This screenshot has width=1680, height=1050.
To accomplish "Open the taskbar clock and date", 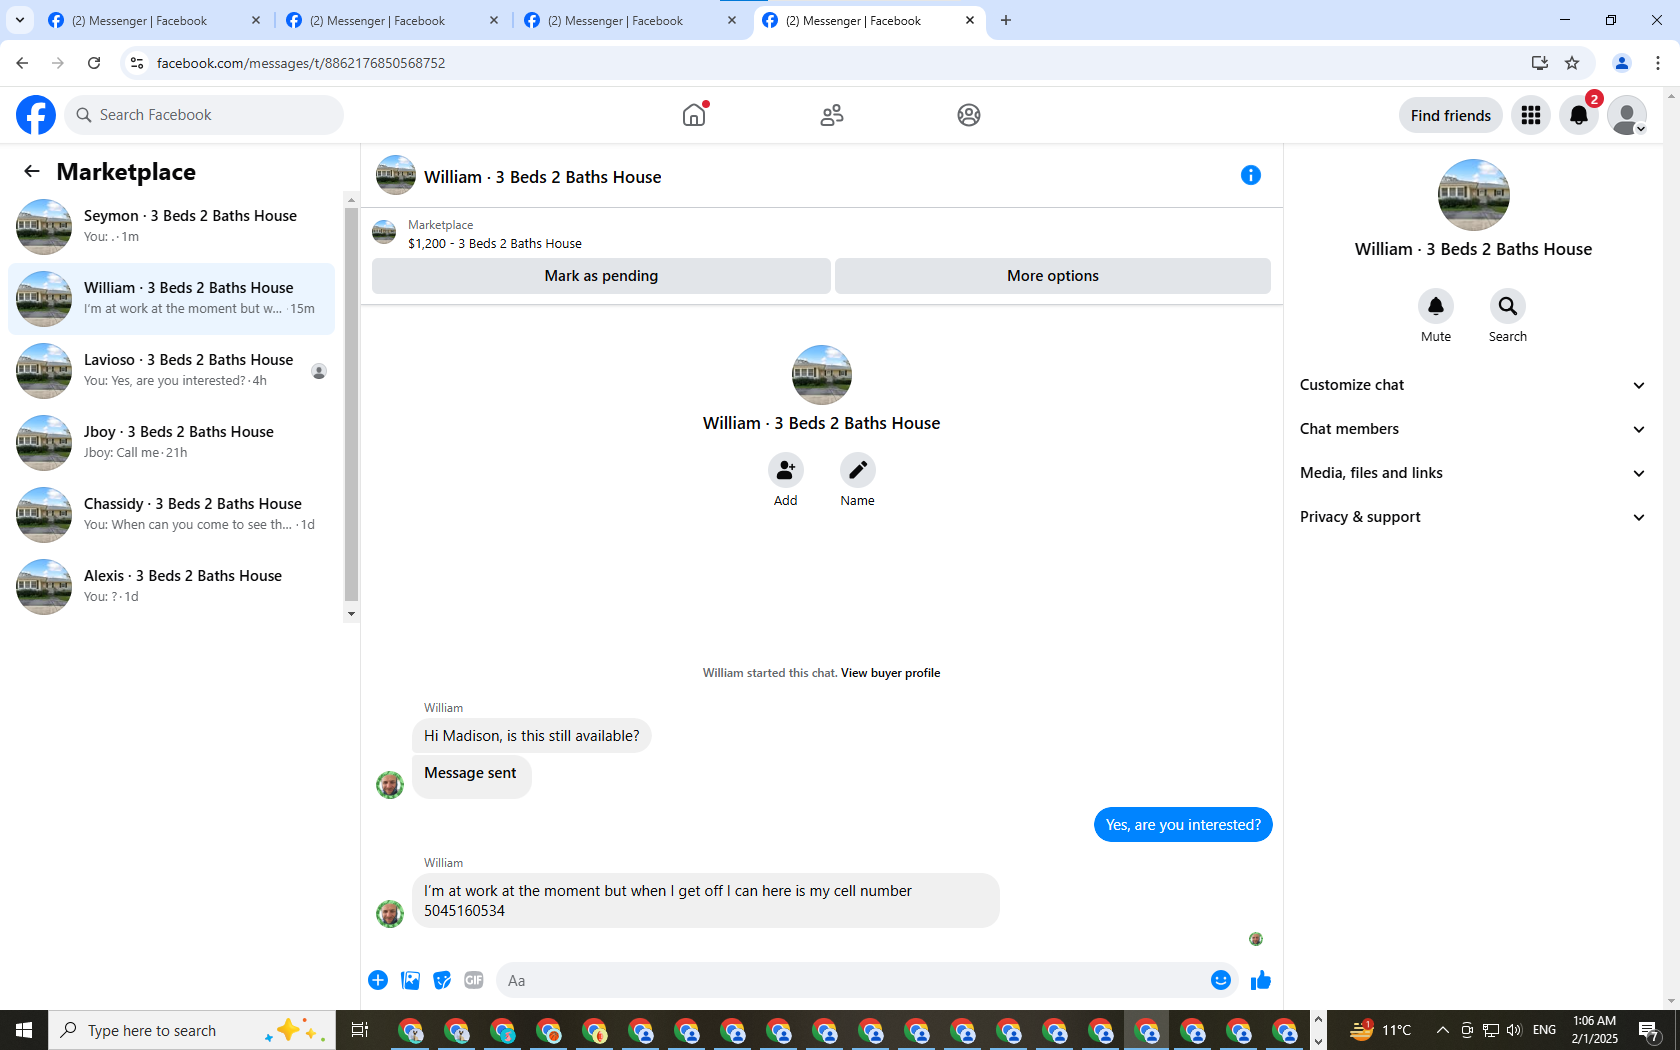I will coord(1594,1030).
